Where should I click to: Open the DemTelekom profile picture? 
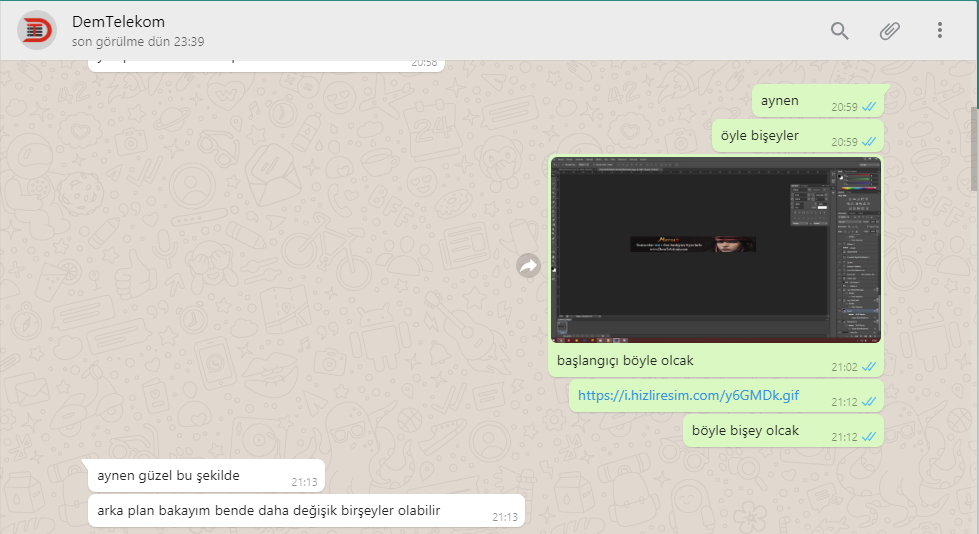37,30
